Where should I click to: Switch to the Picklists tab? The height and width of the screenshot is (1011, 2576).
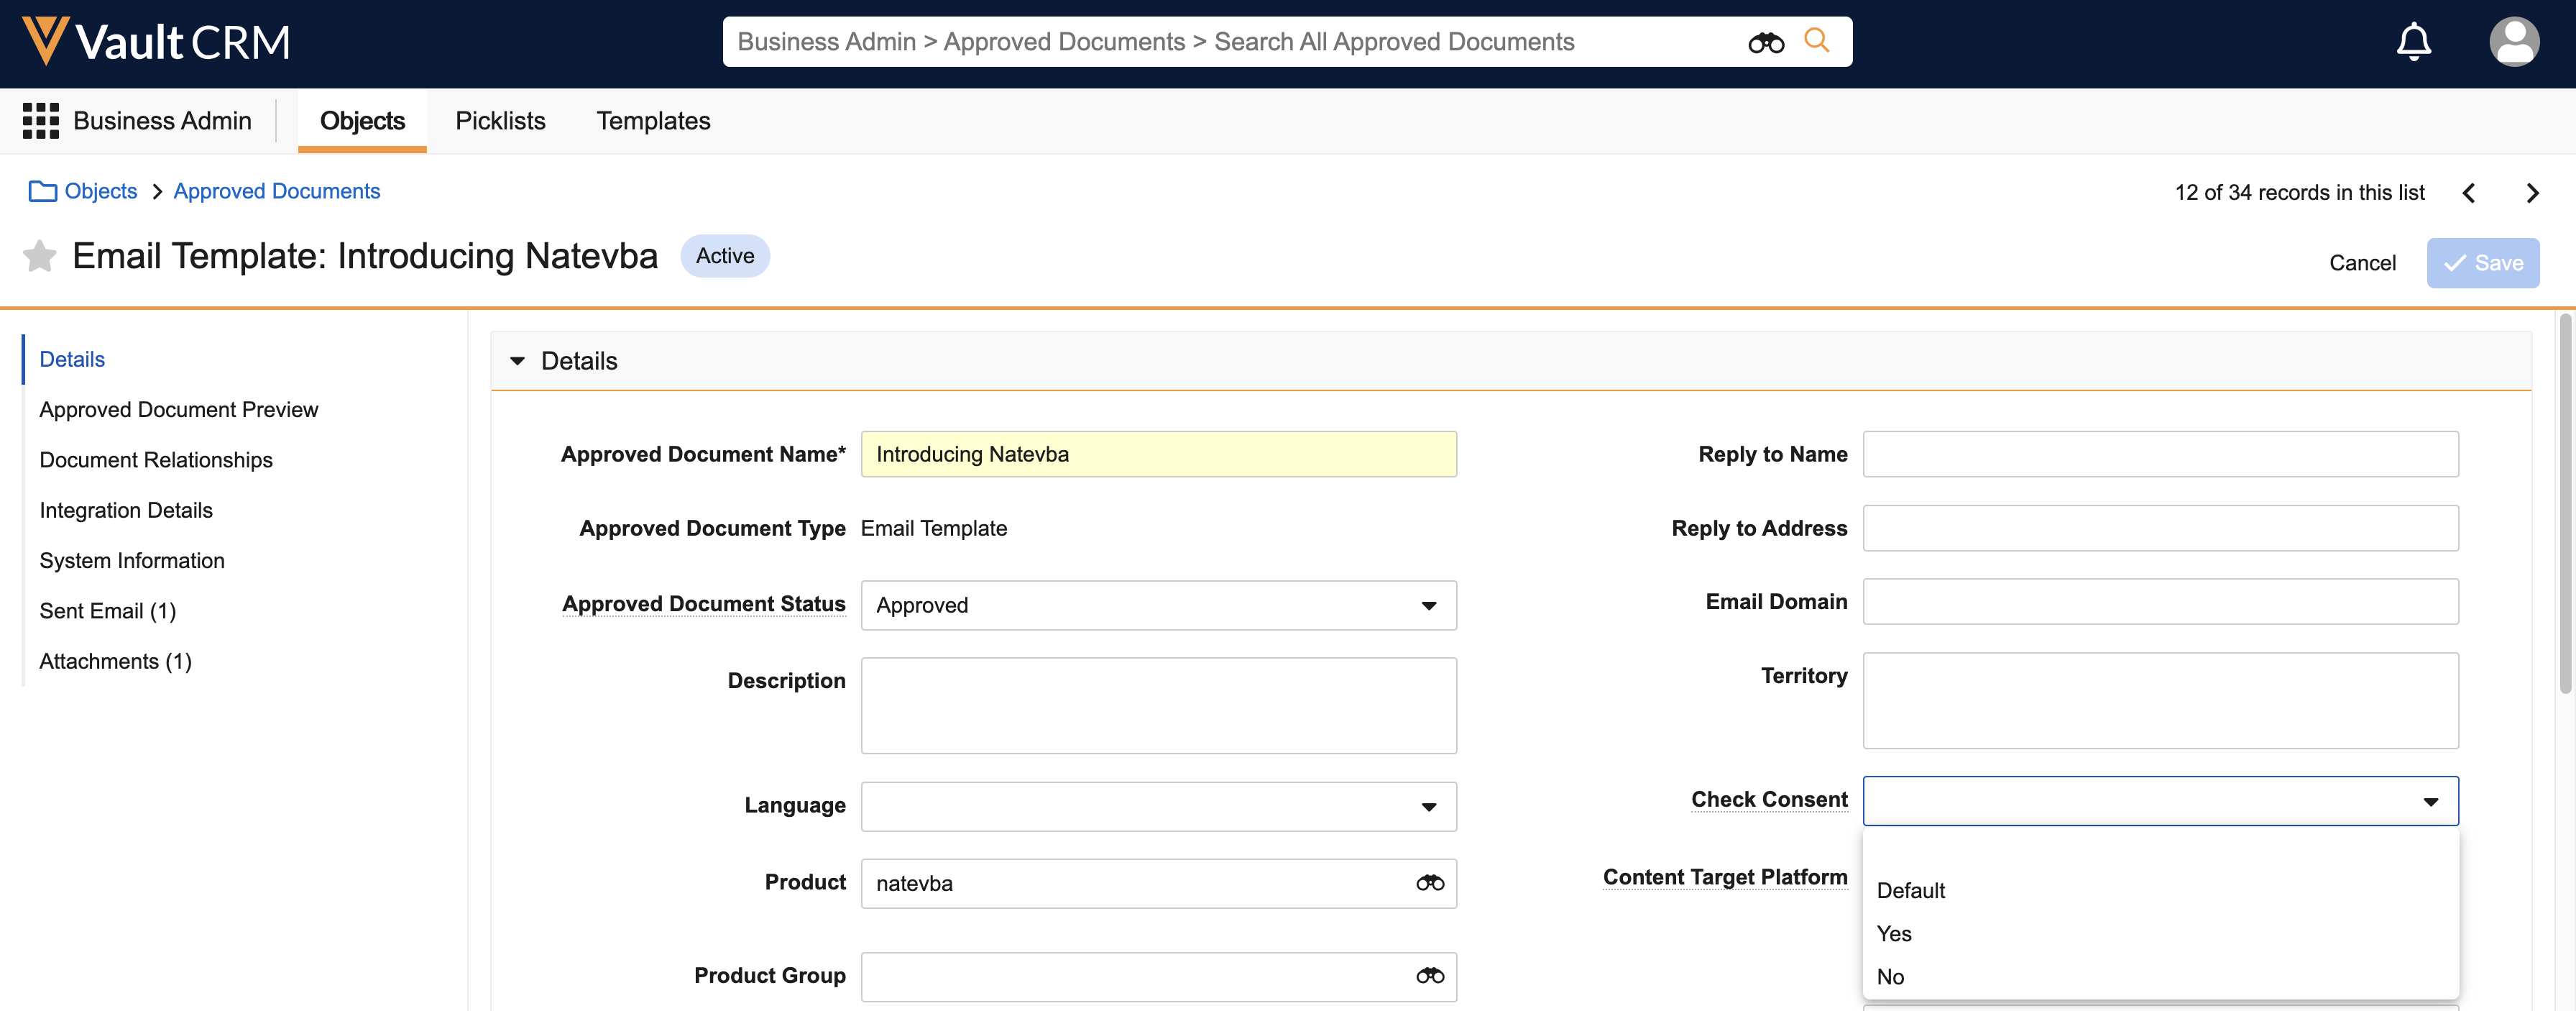[500, 121]
